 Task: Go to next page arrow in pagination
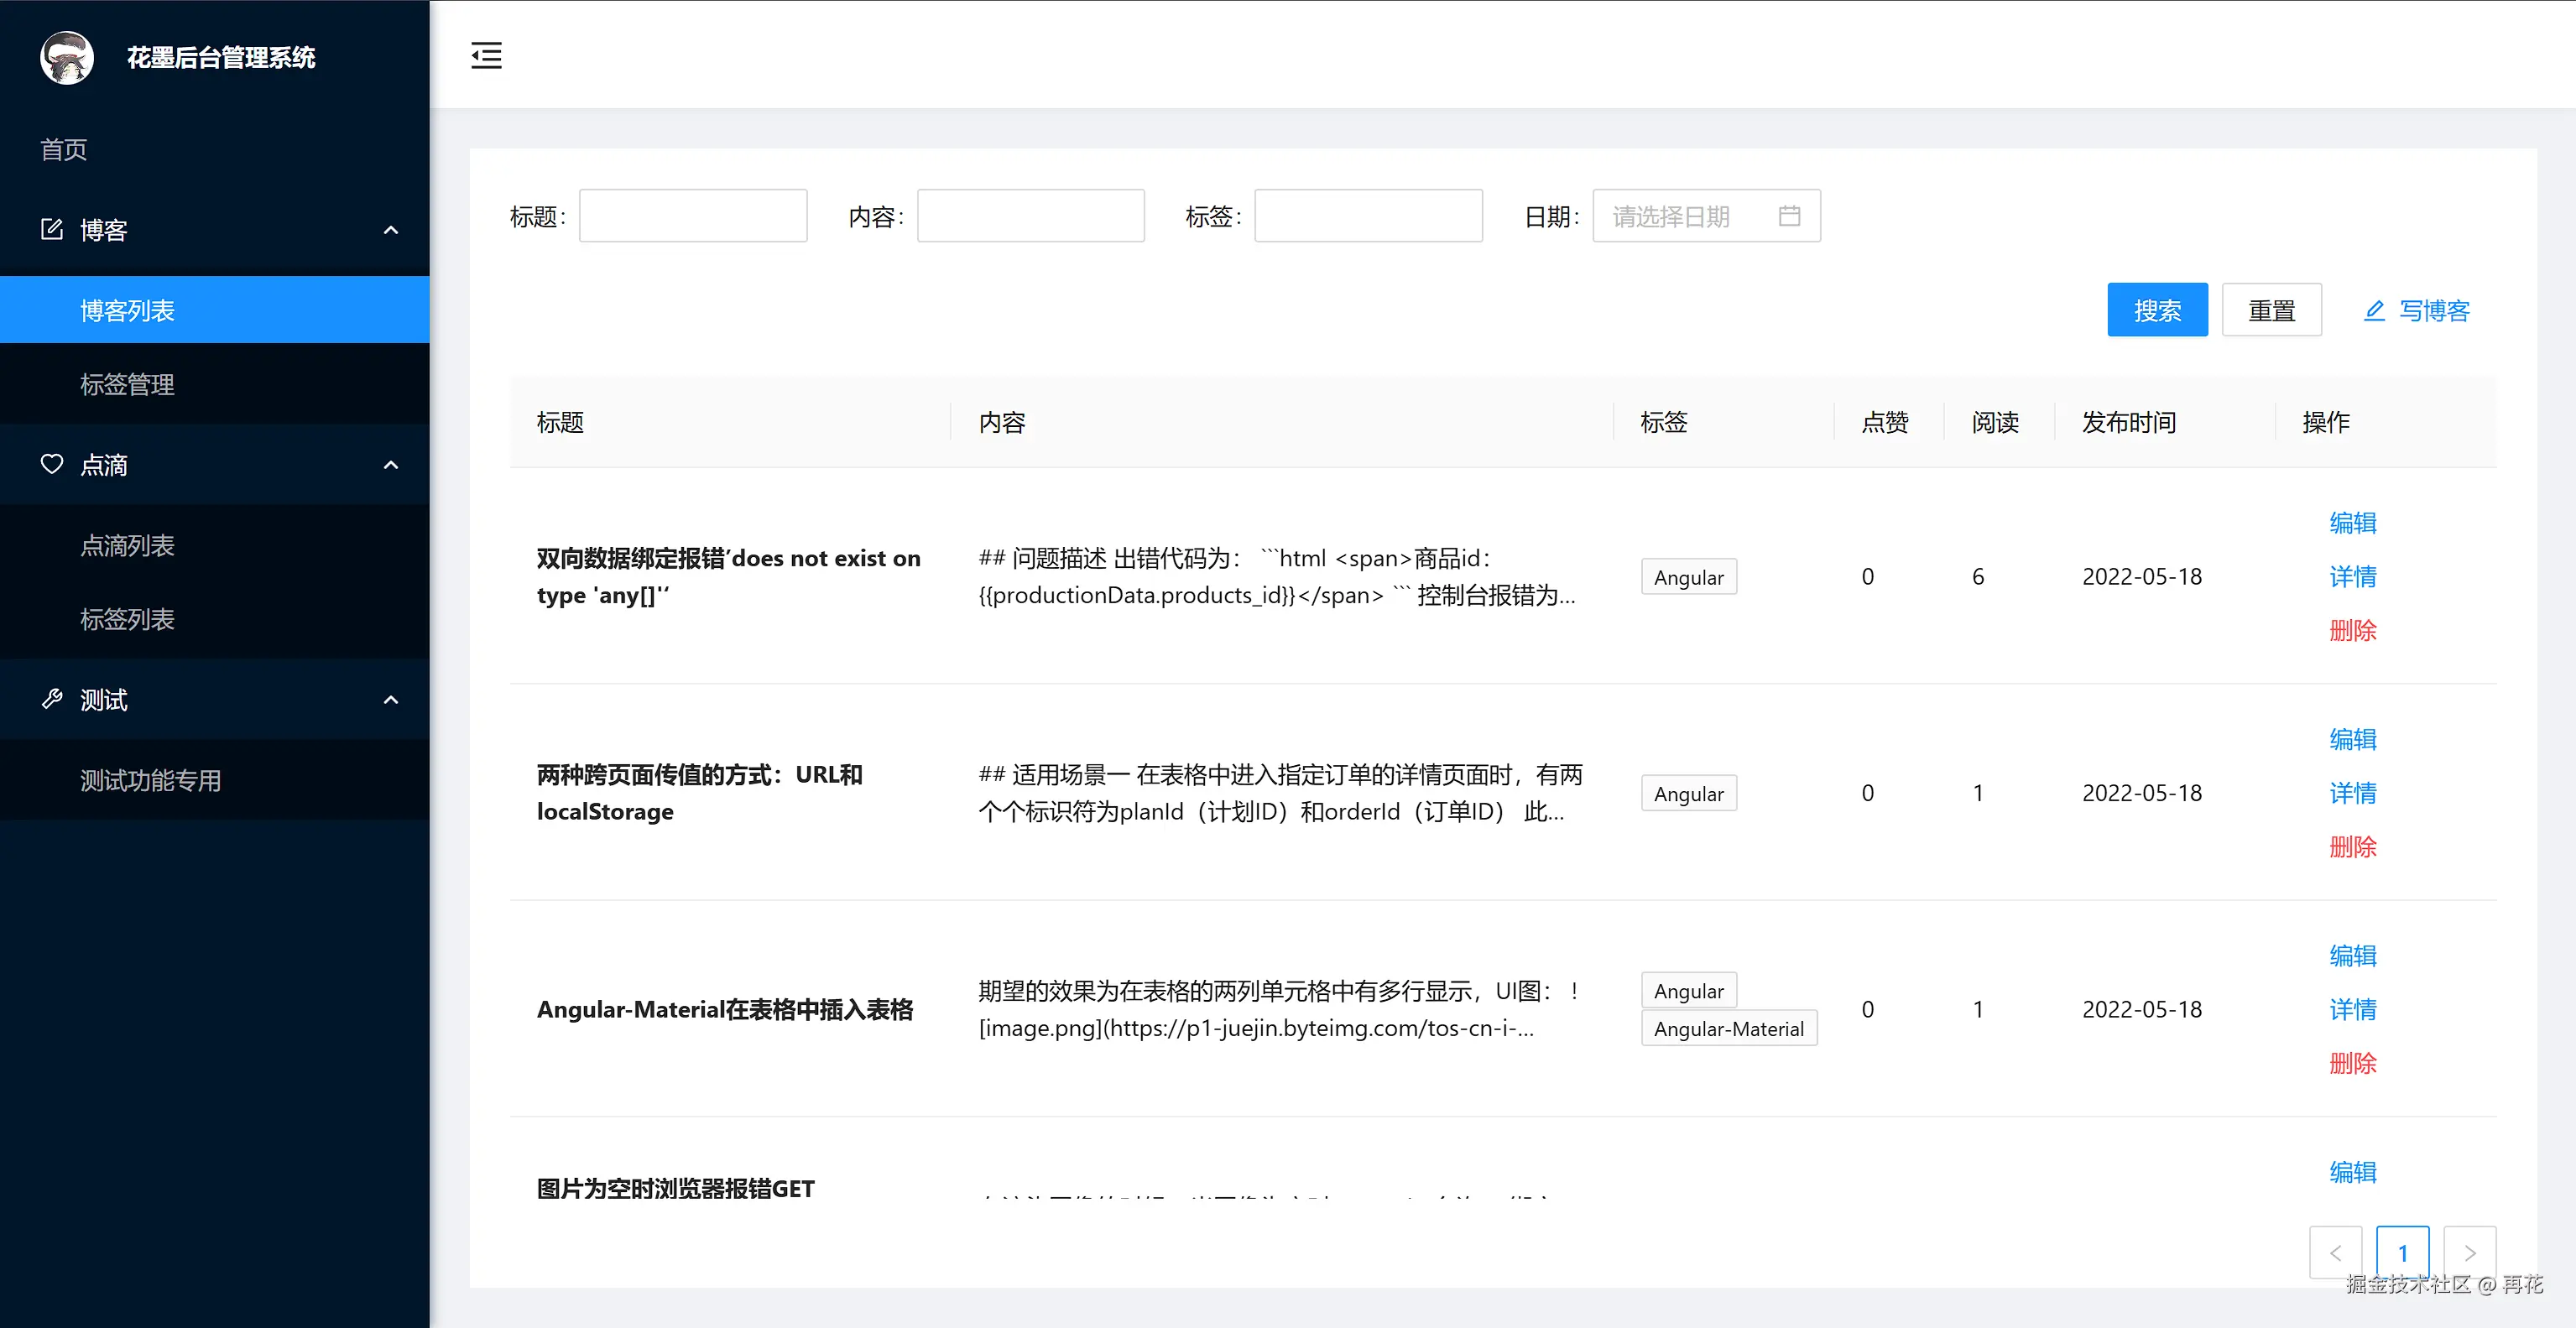pos(2469,1252)
